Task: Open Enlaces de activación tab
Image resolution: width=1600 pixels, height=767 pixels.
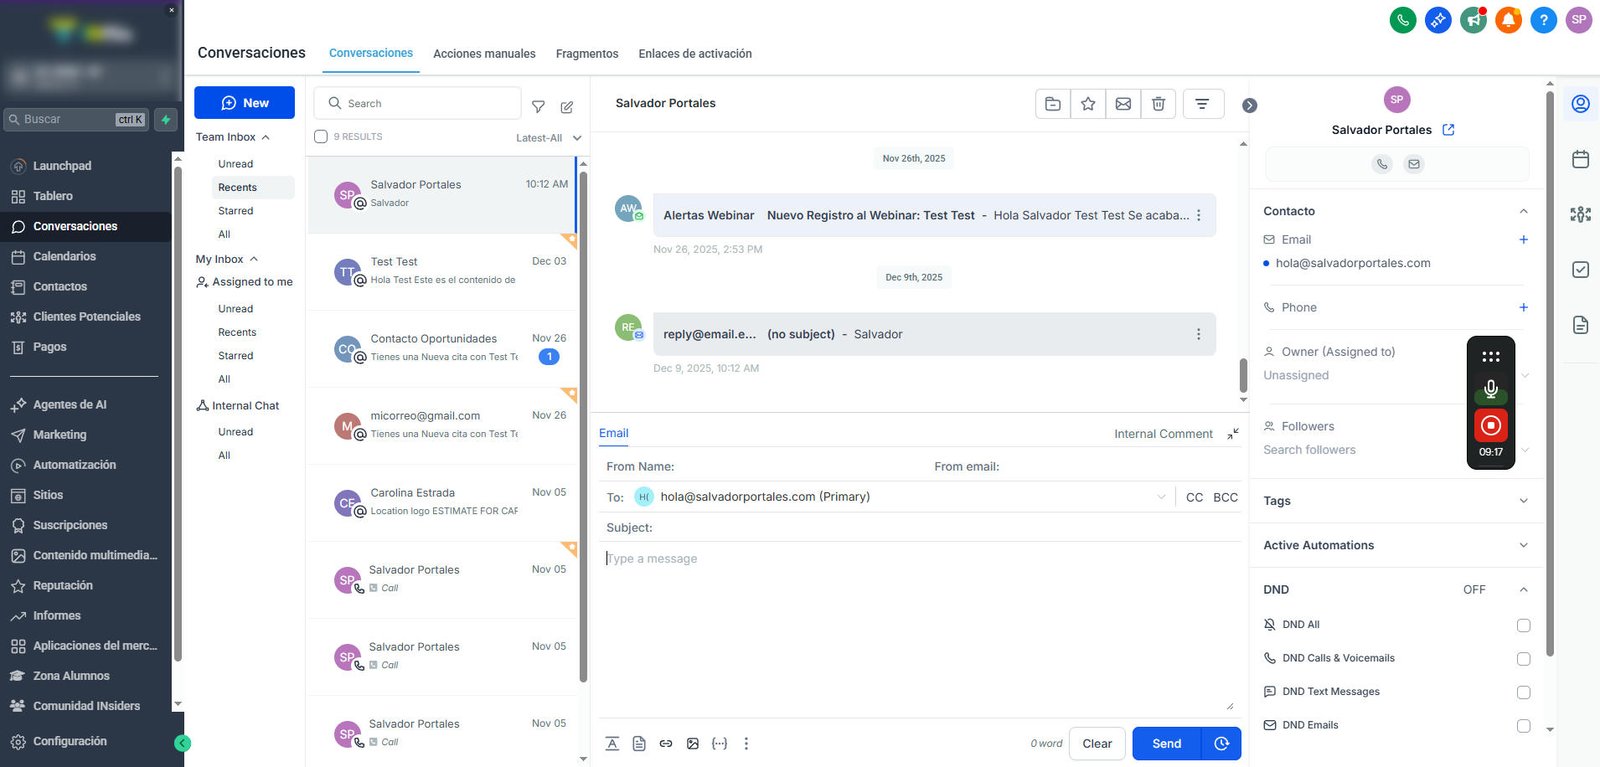Action: (695, 54)
